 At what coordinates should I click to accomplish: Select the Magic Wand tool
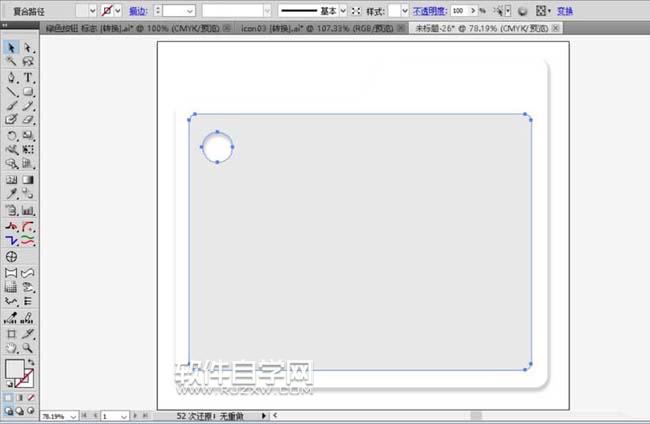(x=11, y=62)
